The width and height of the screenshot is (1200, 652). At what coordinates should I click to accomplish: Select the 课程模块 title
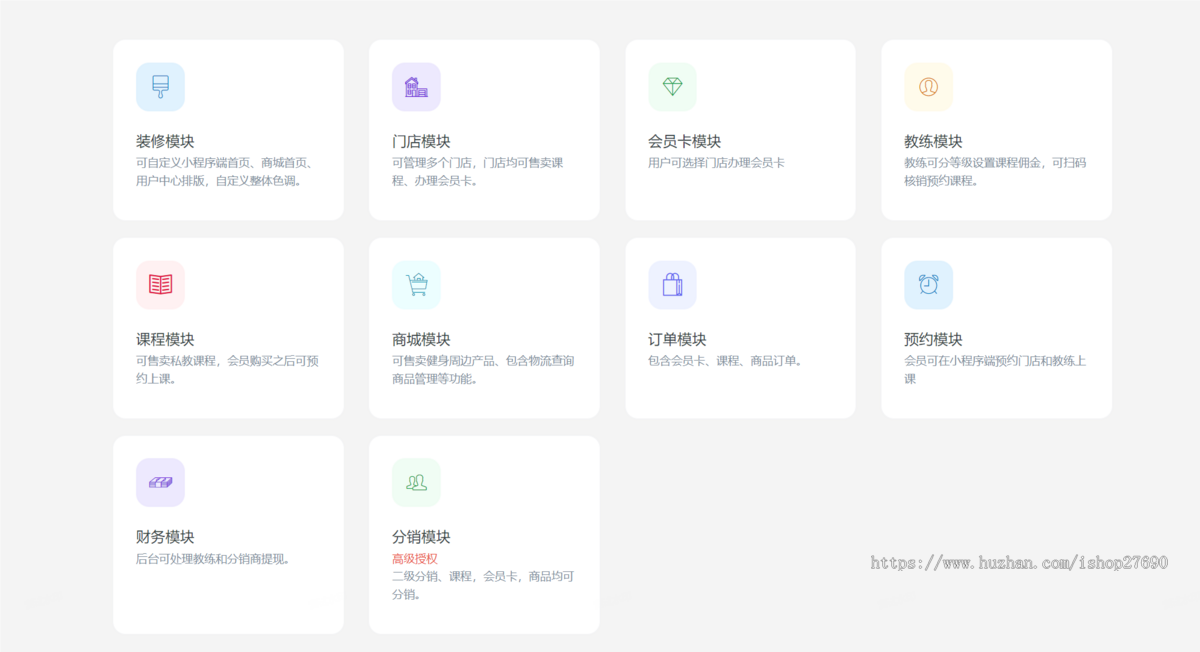pyautogui.click(x=165, y=340)
